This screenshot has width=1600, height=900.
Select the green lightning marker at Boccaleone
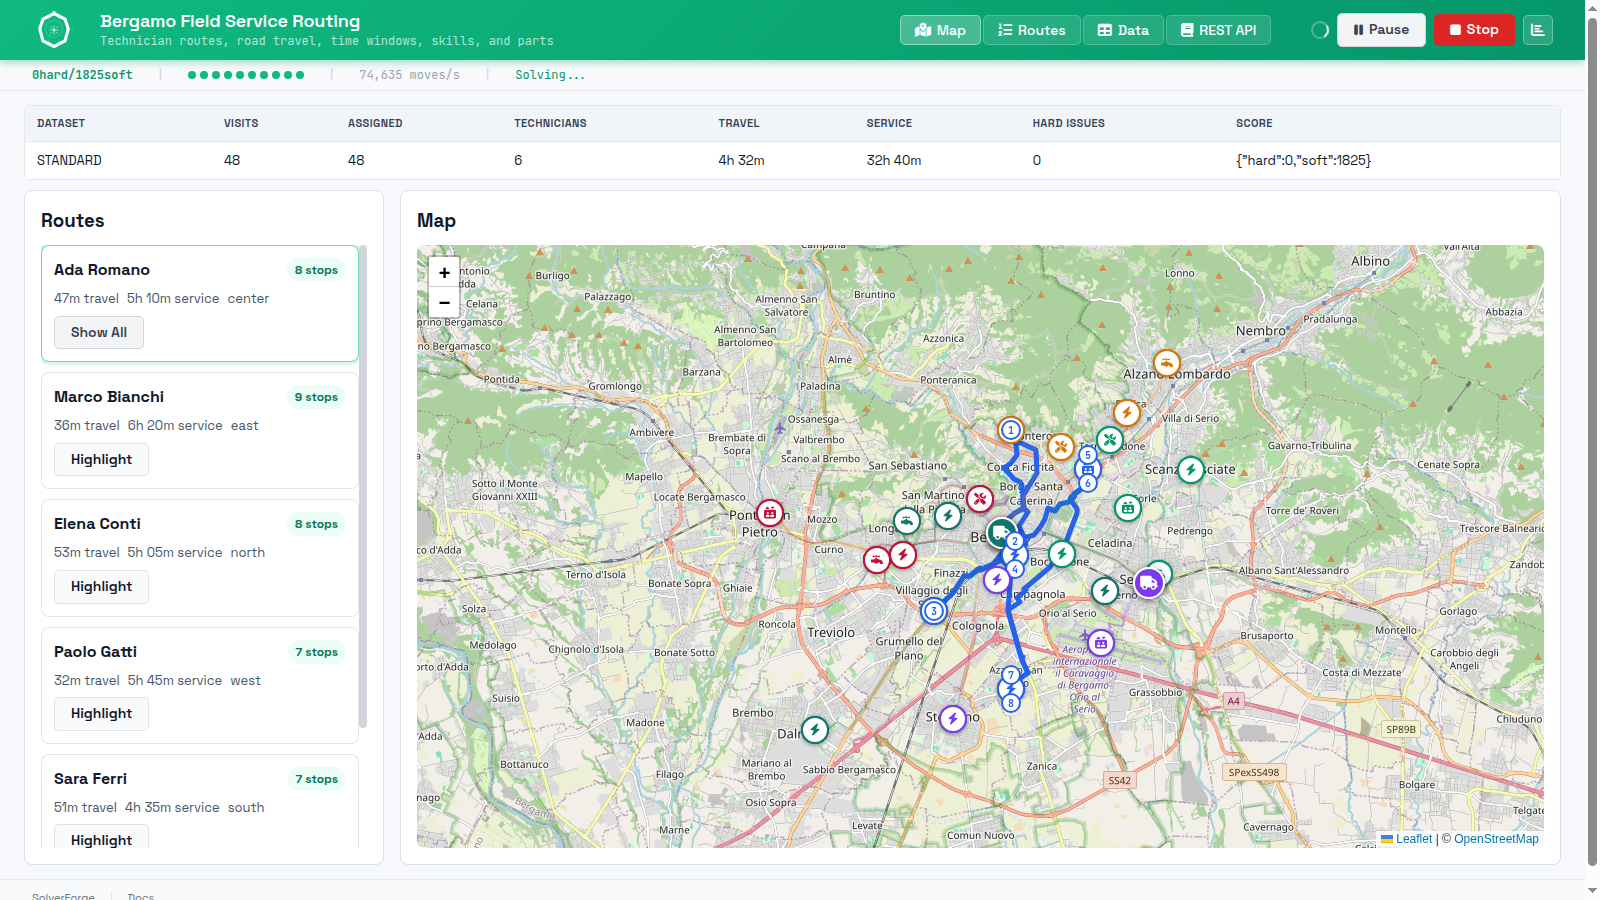tap(1062, 553)
